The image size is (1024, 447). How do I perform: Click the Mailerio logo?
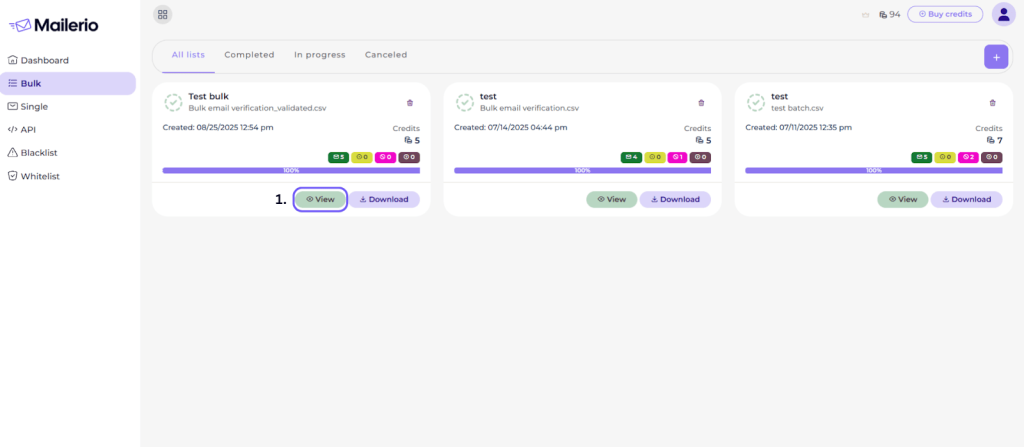coord(54,25)
